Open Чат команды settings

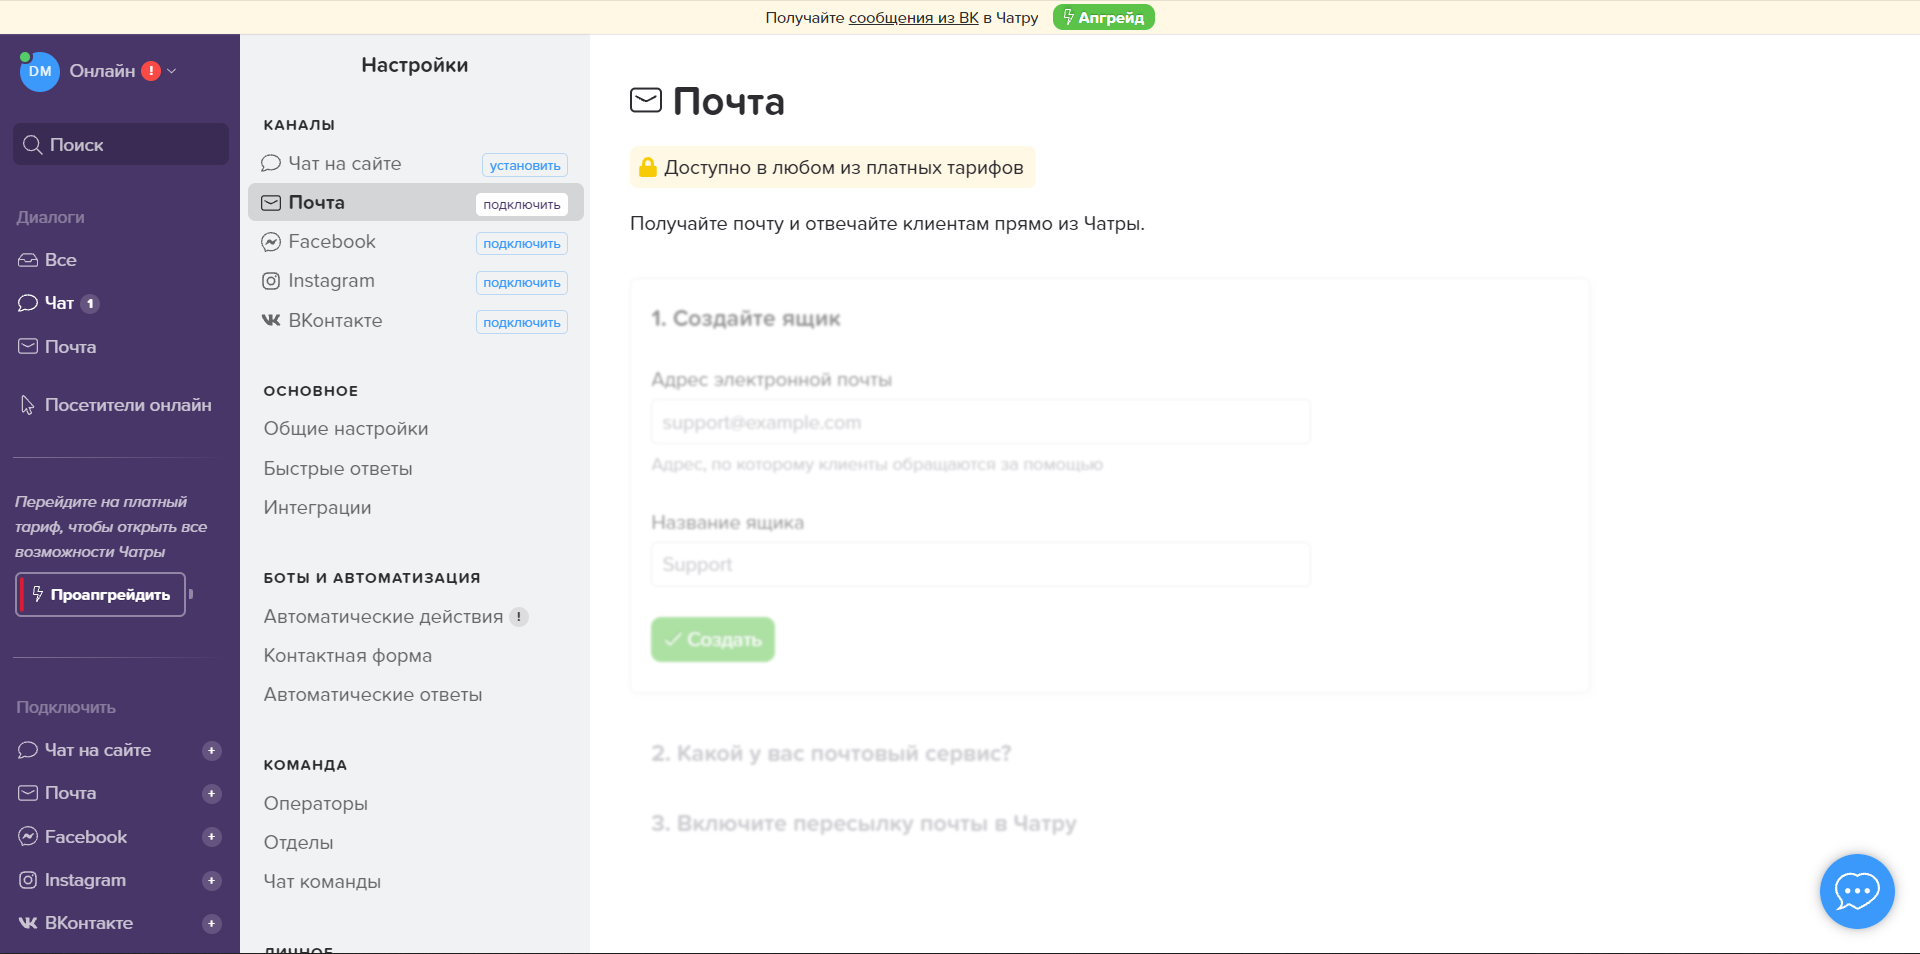pos(322,882)
